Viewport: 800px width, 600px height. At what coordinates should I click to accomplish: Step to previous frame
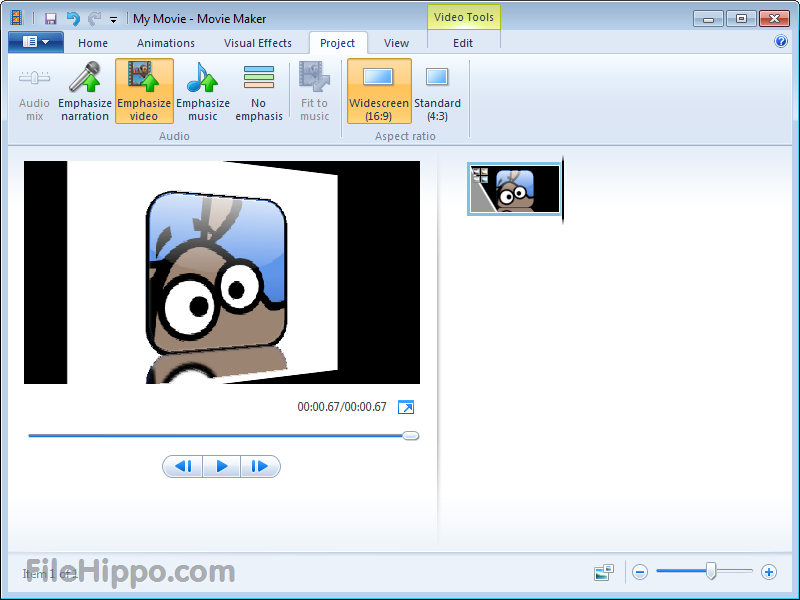[183, 466]
